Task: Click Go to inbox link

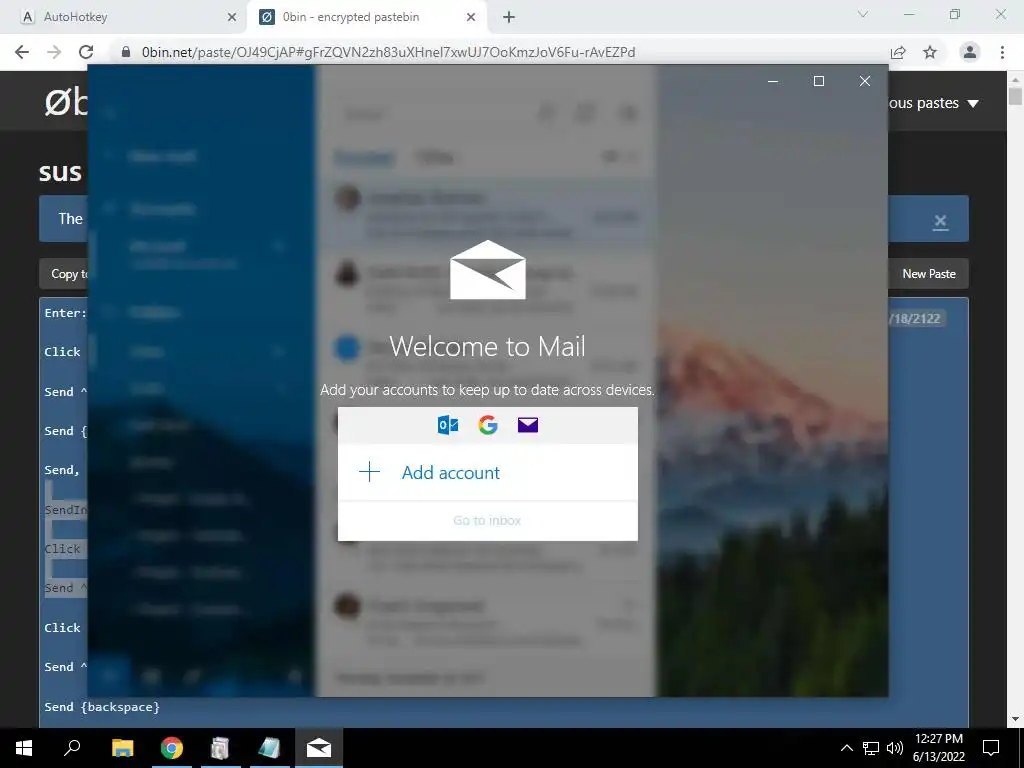Action: [x=487, y=520]
